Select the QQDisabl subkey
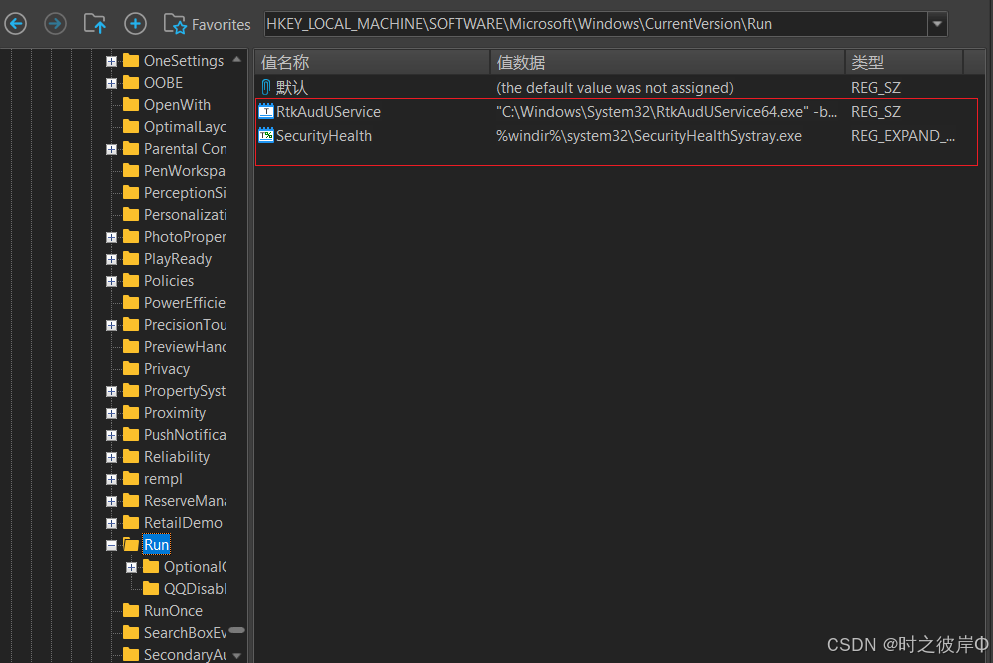This screenshot has width=993, height=663. point(195,589)
